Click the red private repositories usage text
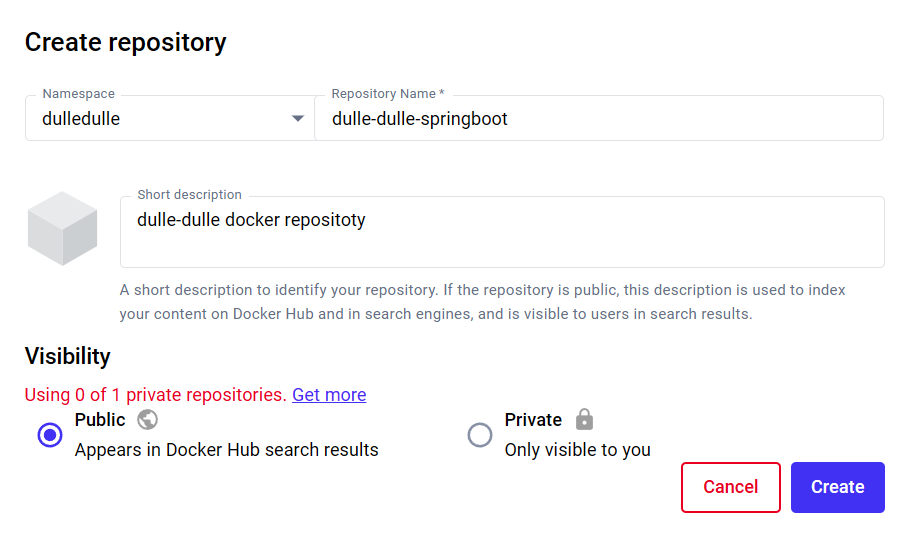The image size is (901, 538). (155, 395)
